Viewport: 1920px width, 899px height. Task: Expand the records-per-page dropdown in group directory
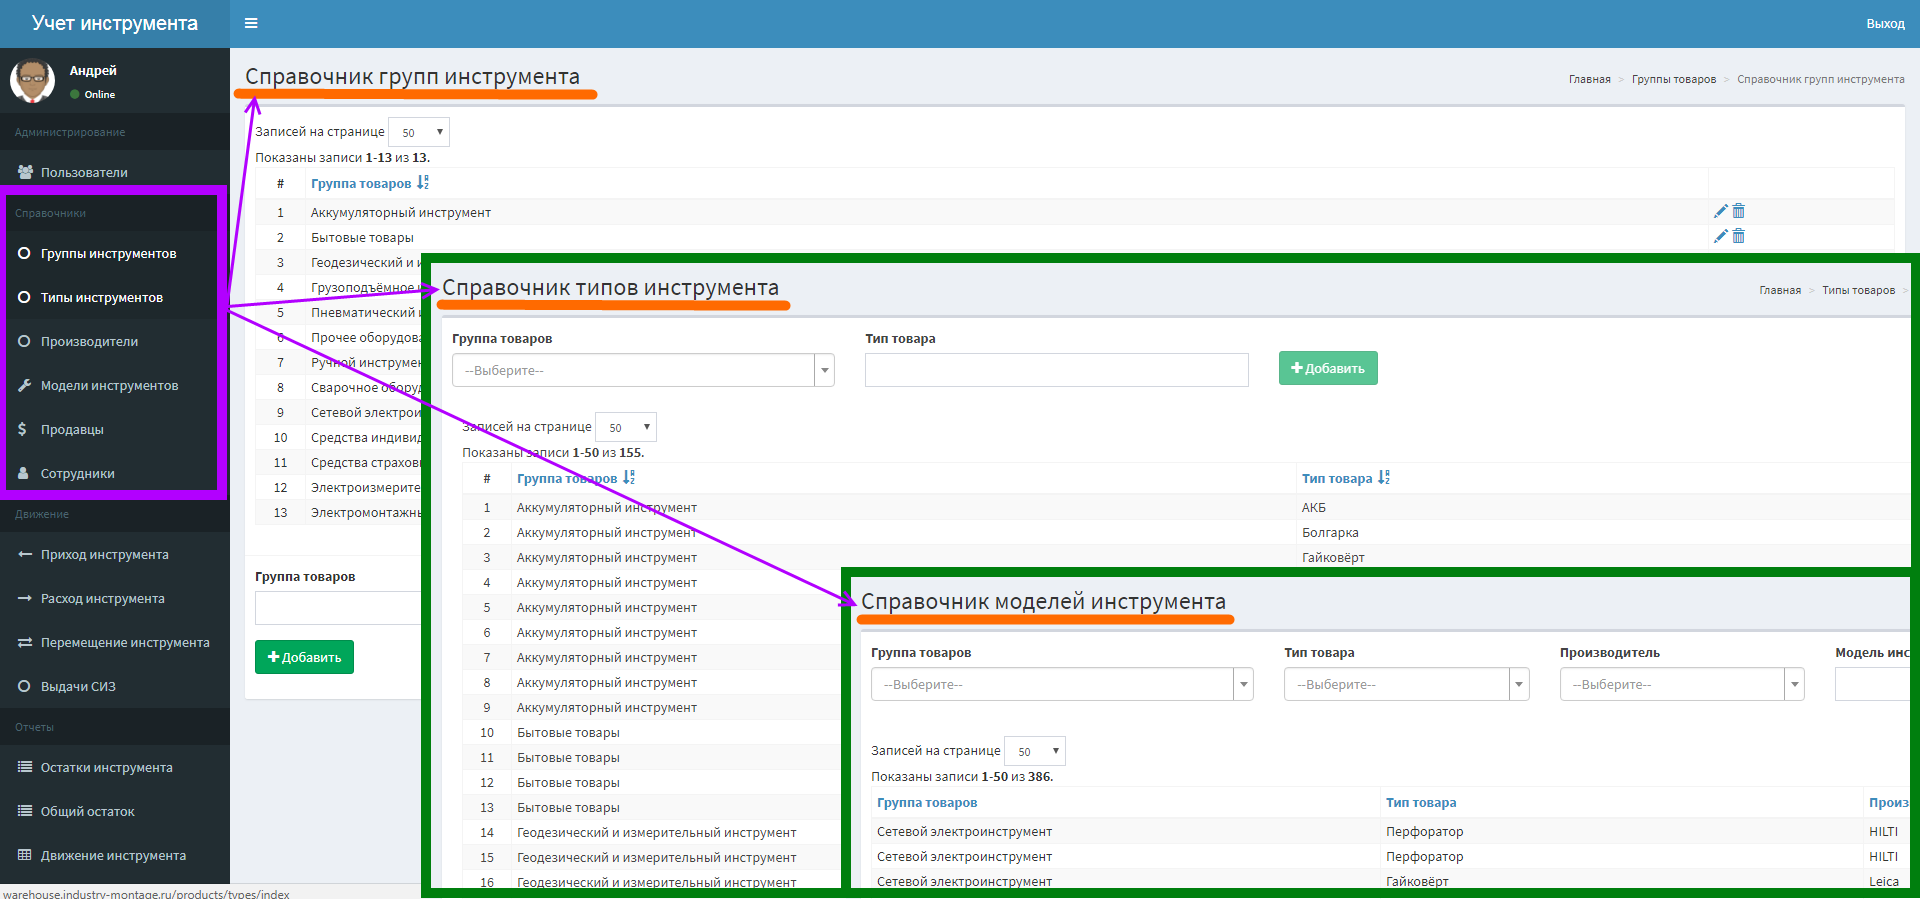(x=419, y=132)
